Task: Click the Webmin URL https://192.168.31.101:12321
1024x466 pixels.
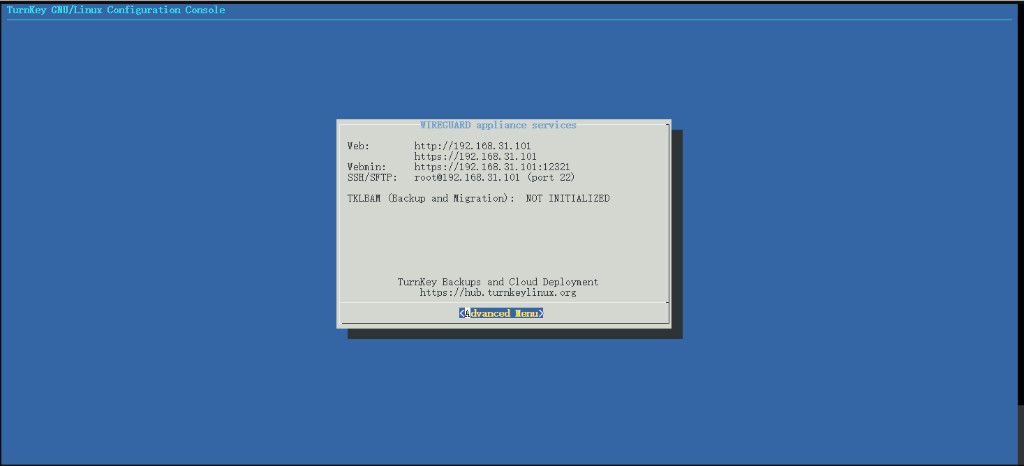Action: point(492,167)
